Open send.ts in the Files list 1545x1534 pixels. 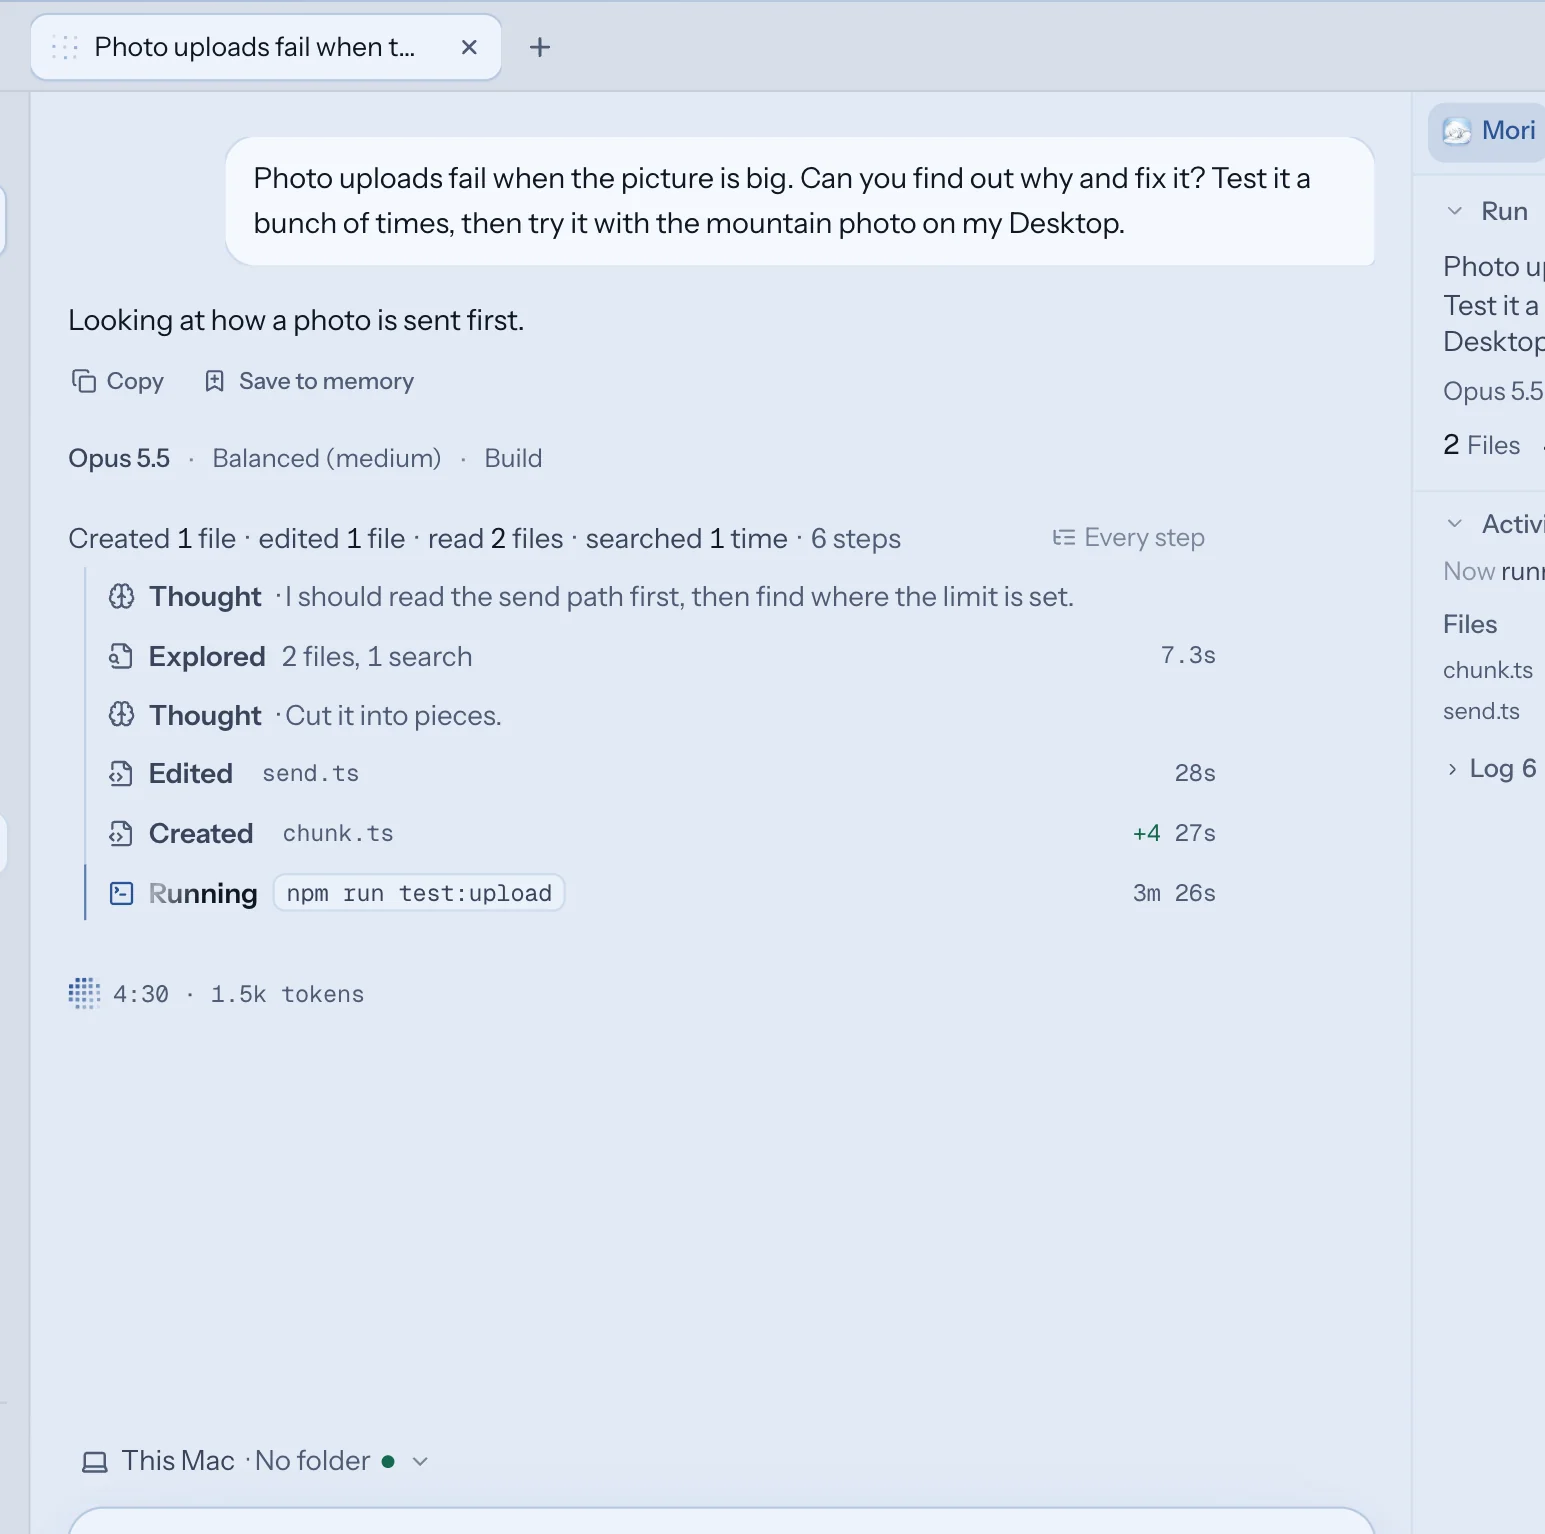click(x=1481, y=711)
